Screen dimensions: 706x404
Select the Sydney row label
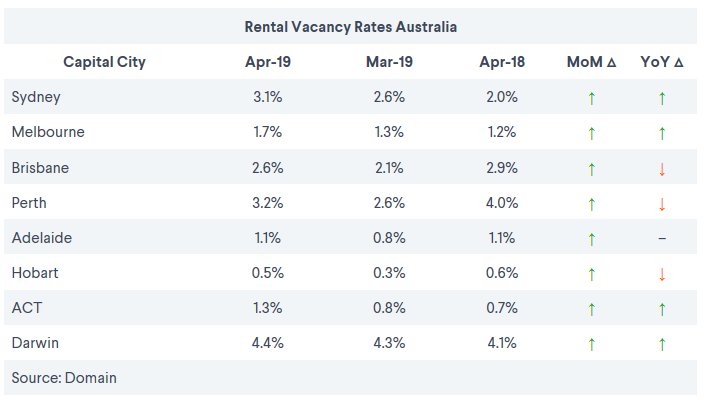(x=36, y=97)
